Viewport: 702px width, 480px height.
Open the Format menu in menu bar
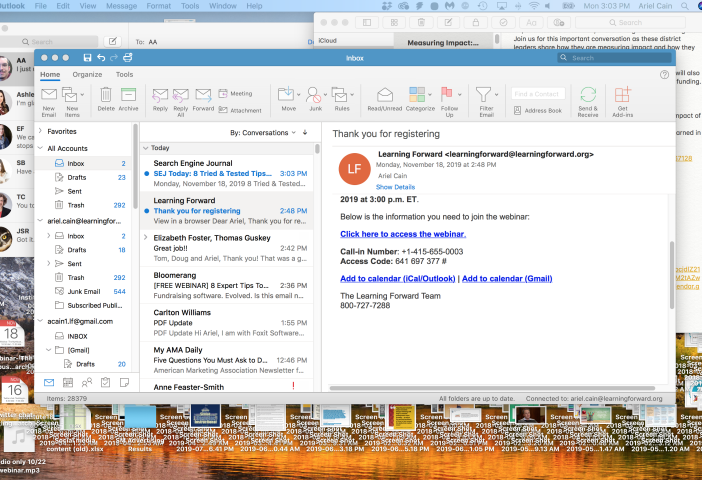(x=158, y=6)
